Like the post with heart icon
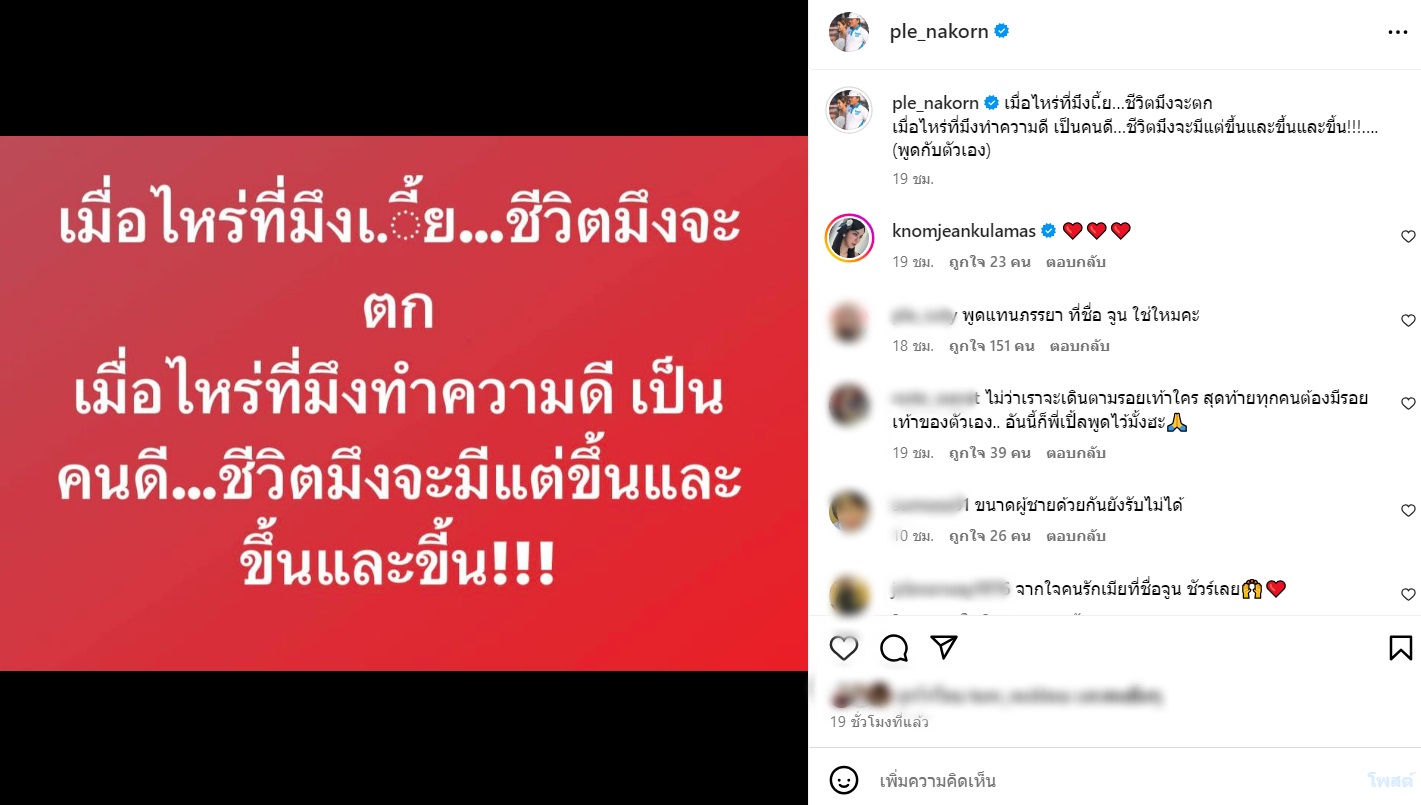 pos(844,648)
